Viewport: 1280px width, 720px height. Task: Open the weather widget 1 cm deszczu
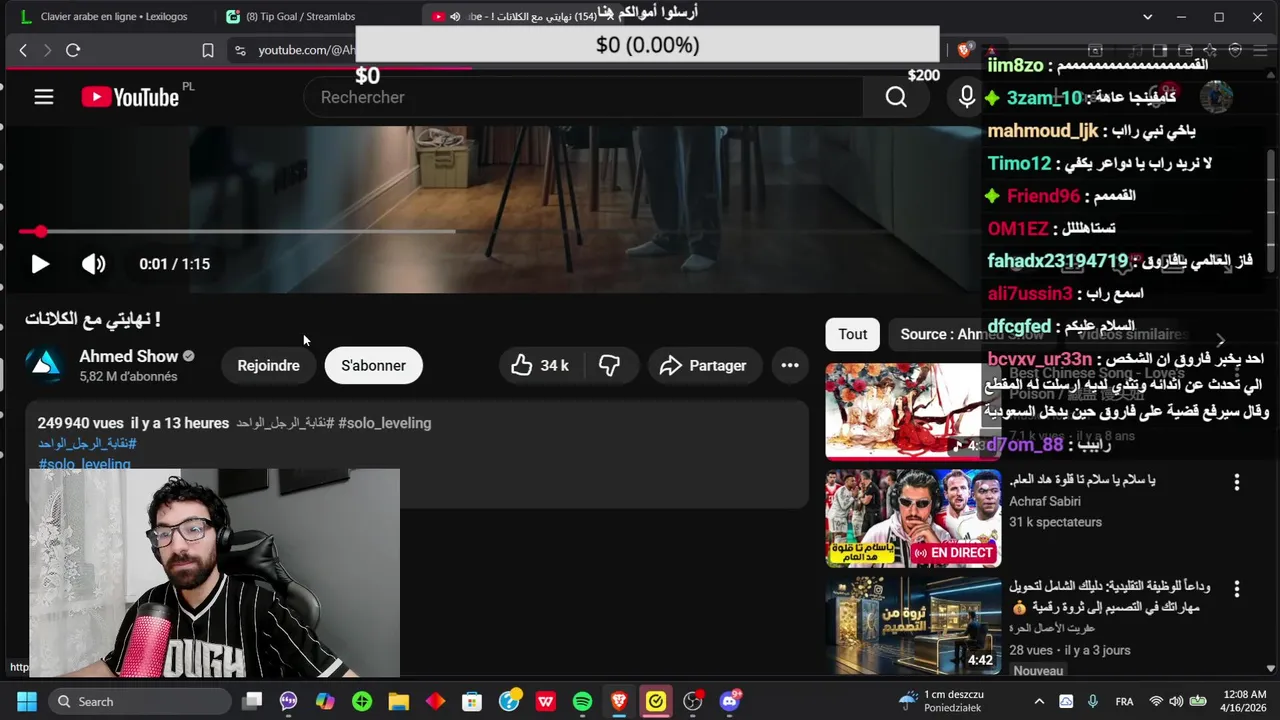(x=942, y=700)
